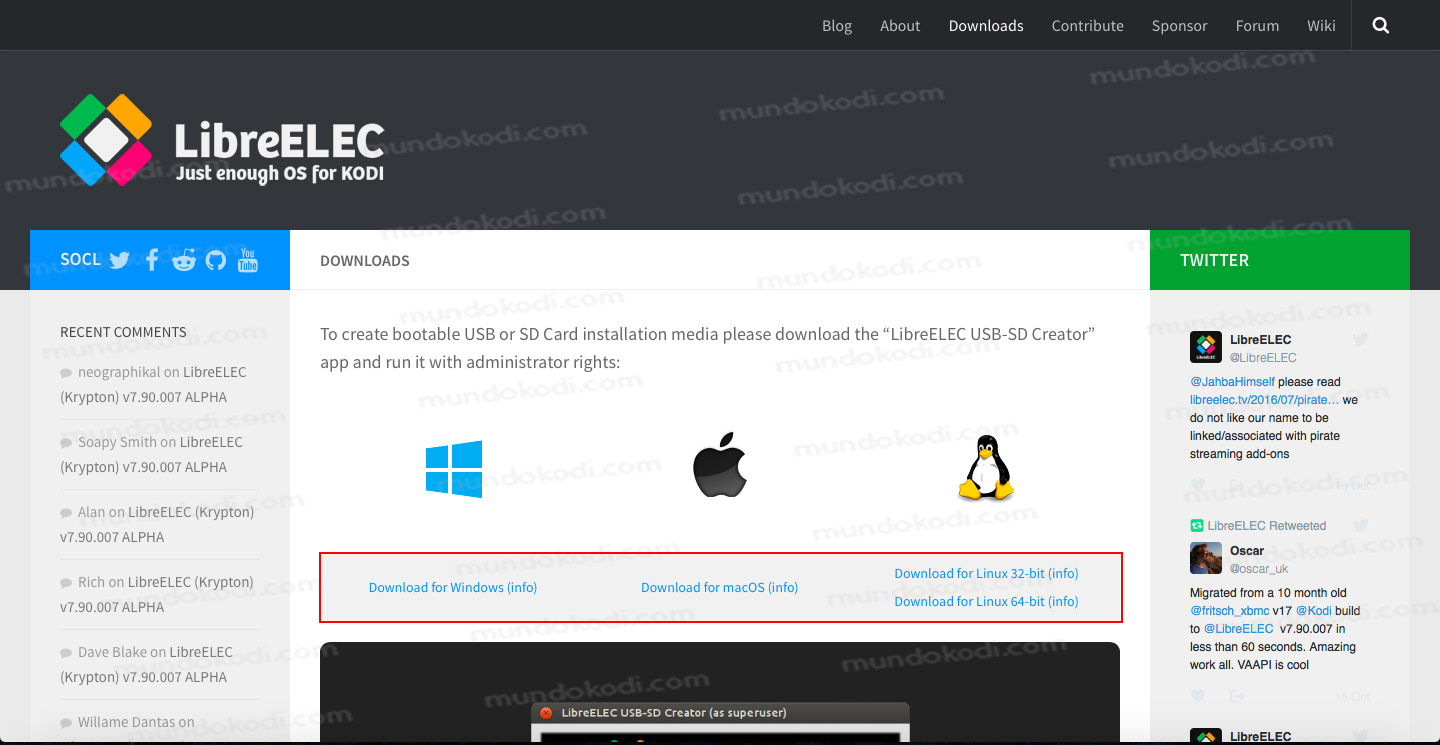Open neographikal's comment link
Image resolution: width=1440 pixels, height=745 pixels.
153,385
